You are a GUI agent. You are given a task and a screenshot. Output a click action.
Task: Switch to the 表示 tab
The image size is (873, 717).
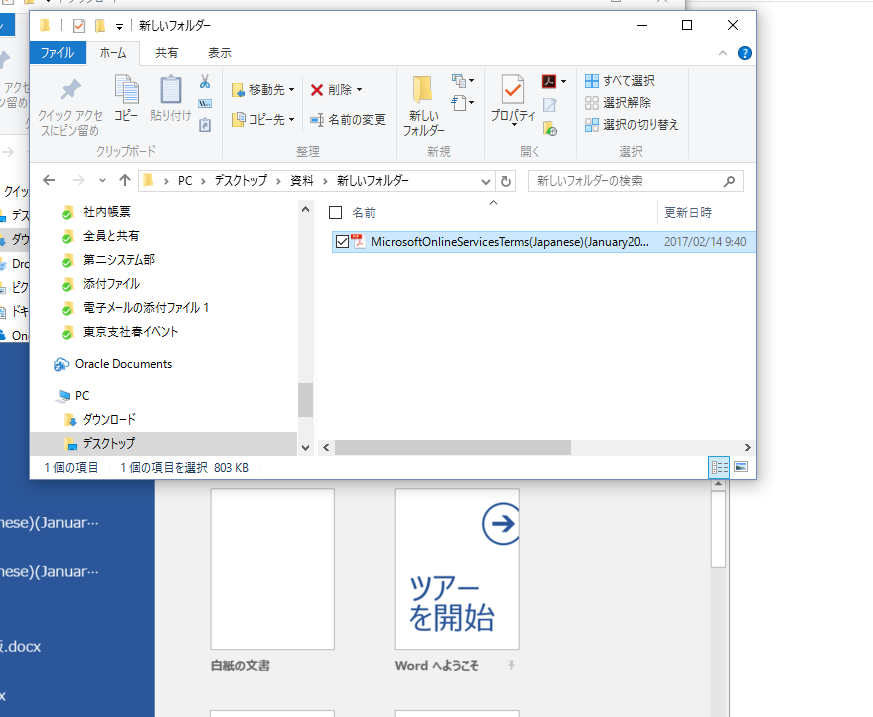tap(220, 53)
